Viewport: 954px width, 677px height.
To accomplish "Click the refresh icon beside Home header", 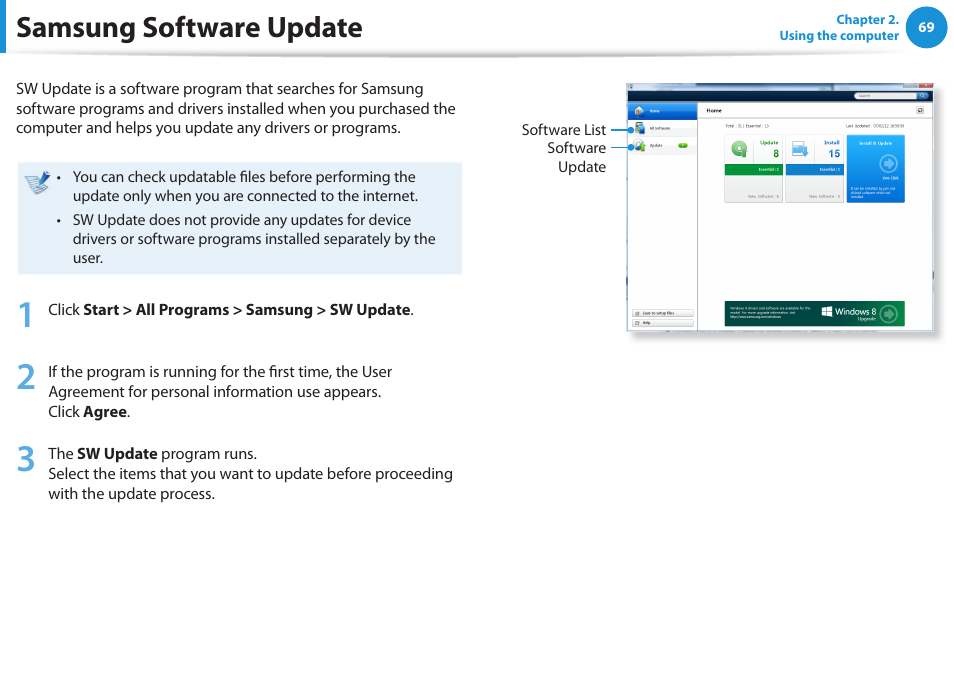I will (920, 110).
